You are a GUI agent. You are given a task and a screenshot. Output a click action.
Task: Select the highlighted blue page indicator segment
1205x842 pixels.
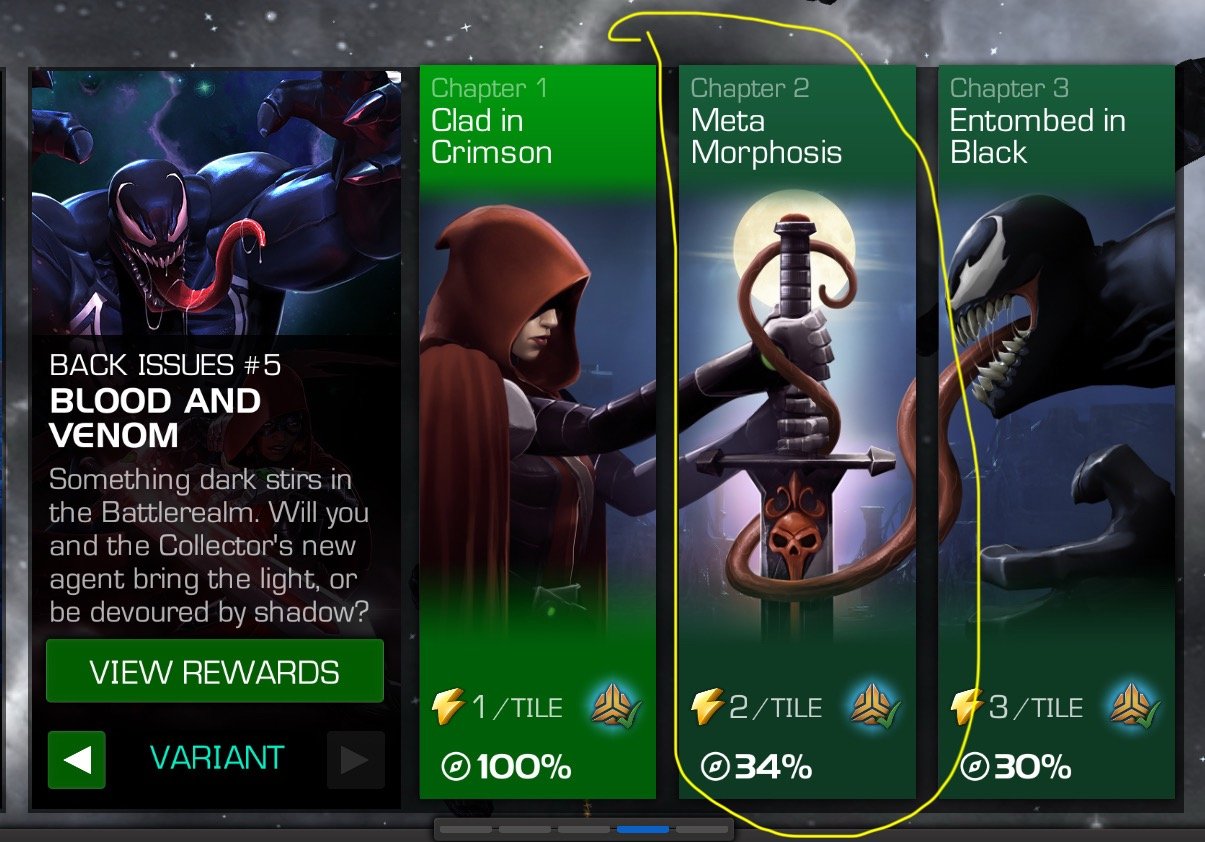(643, 829)
